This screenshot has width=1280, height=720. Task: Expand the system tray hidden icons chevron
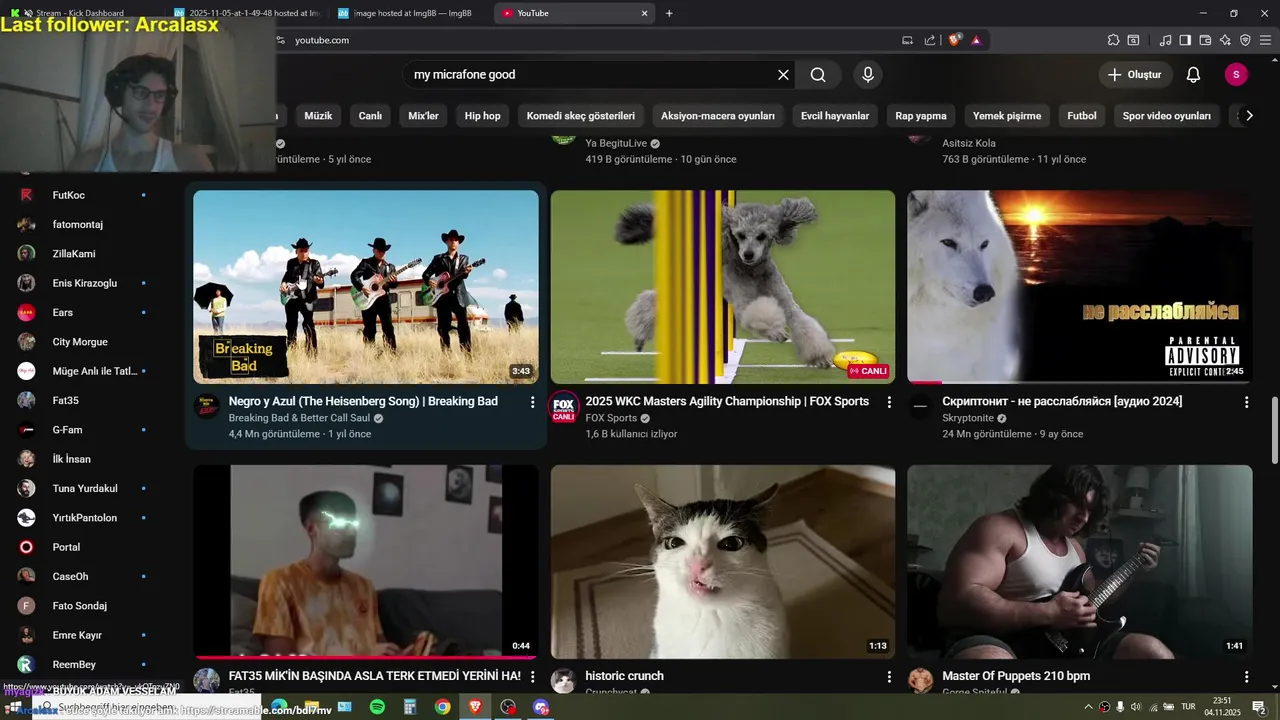click(x=1088, y=707)
